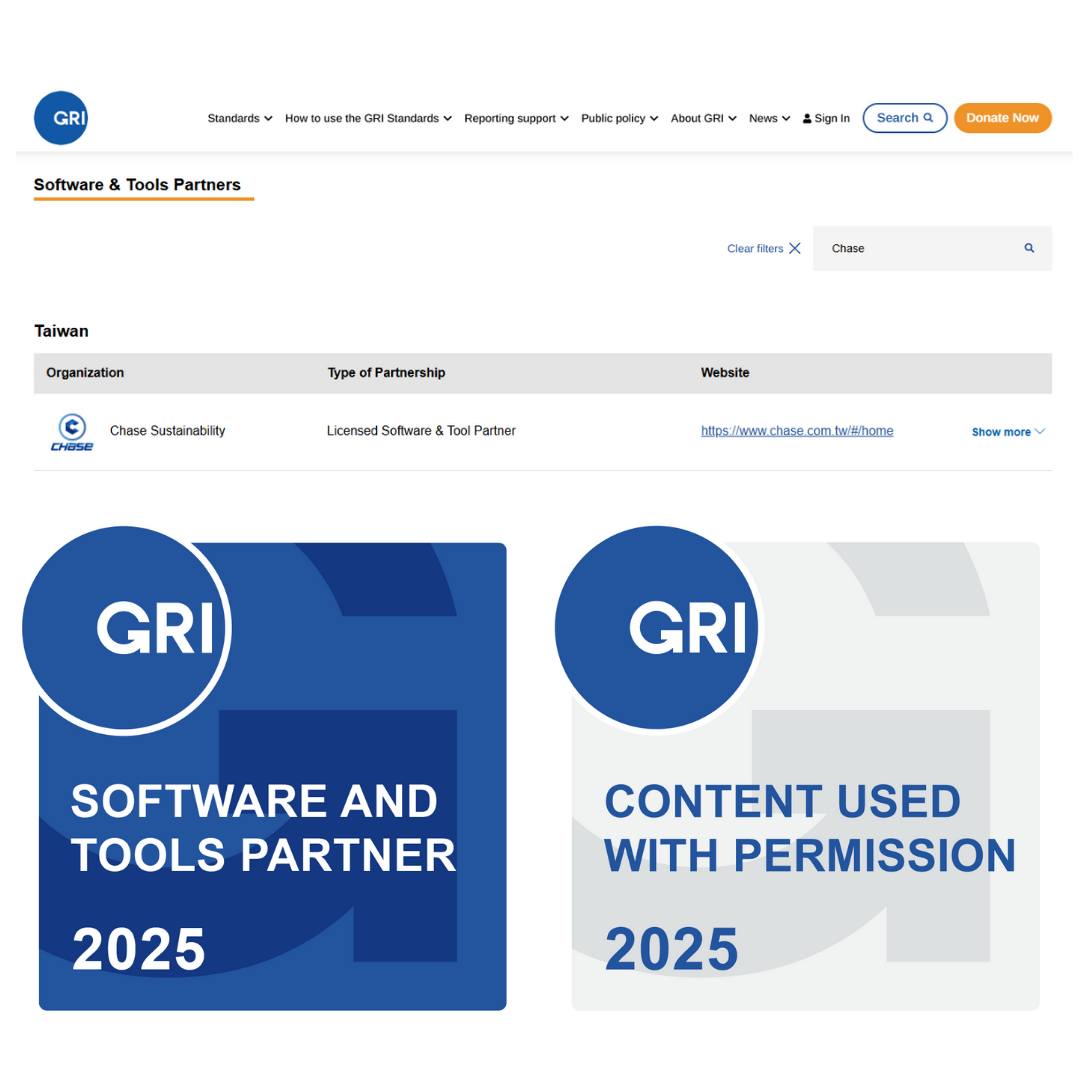Click the Donate Now button
This screenshot has width=1080, height=1080.
click(1002, 118)
